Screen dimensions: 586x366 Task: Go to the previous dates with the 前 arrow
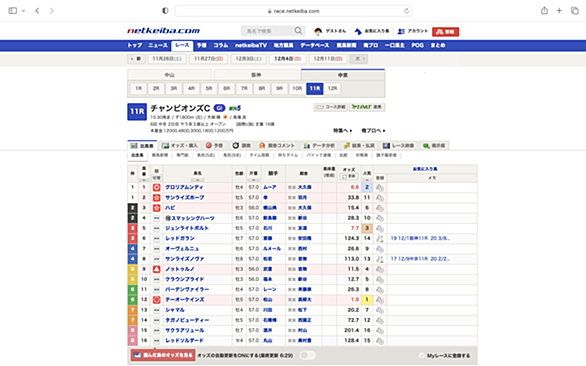click(136, 59)
